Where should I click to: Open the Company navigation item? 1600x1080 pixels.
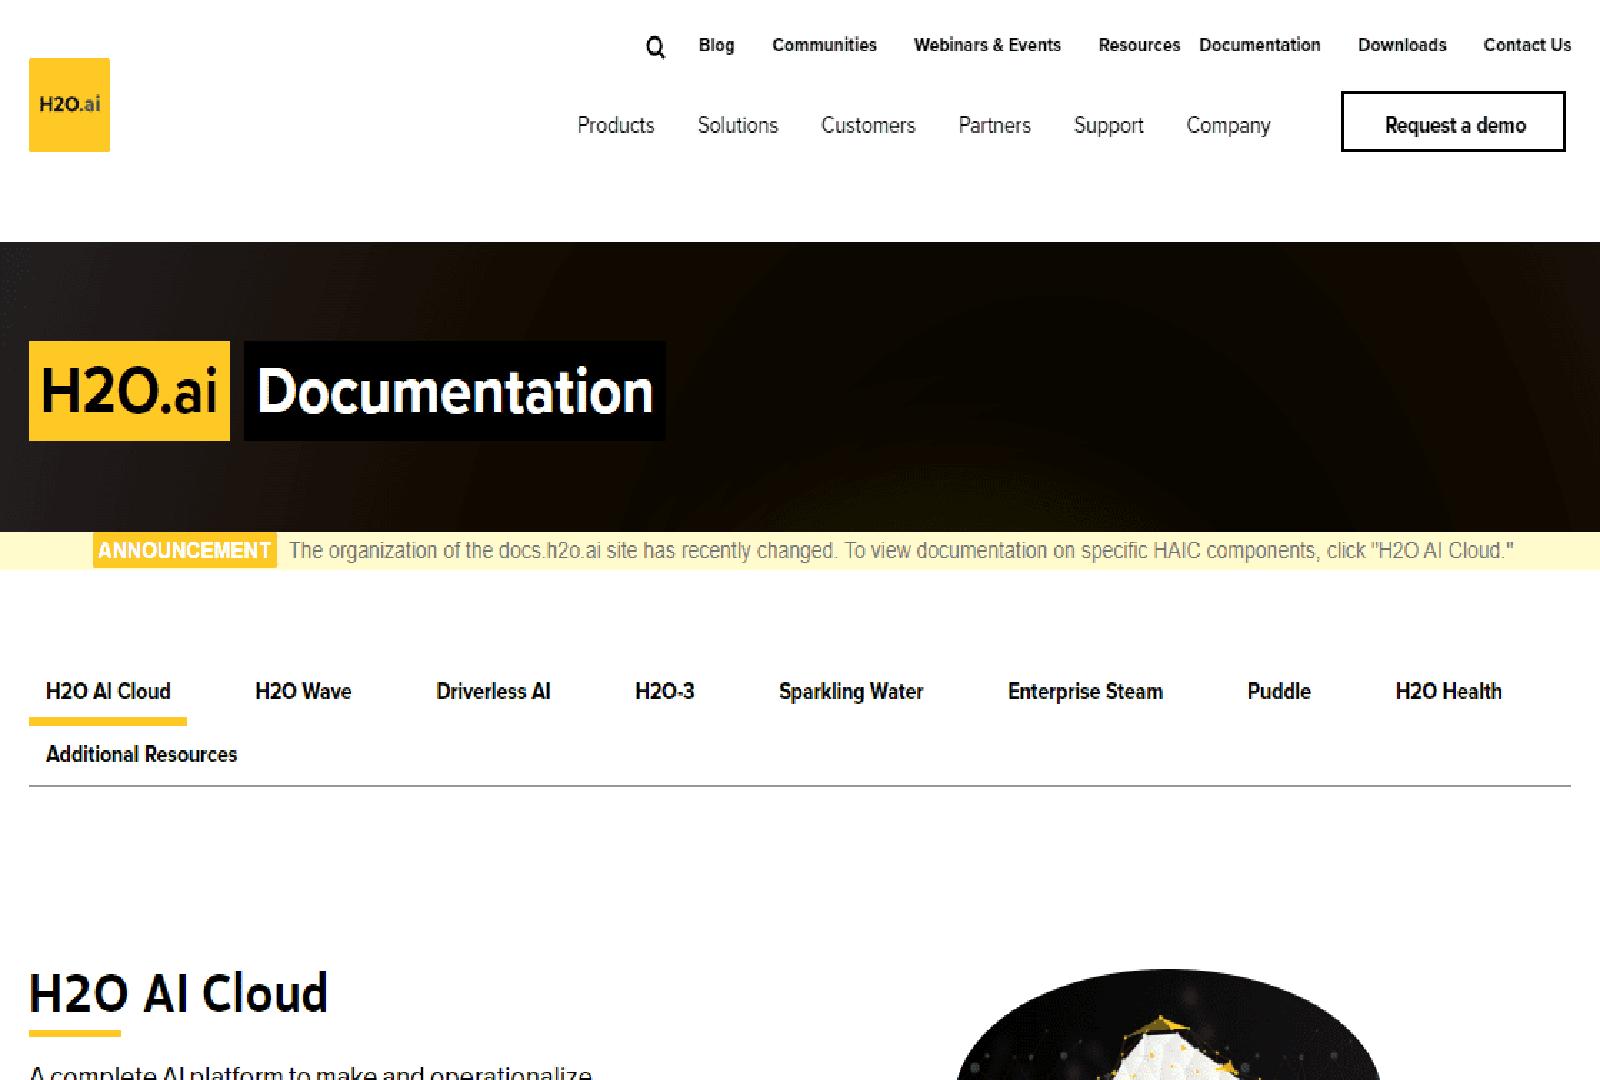coord(1228,125)
